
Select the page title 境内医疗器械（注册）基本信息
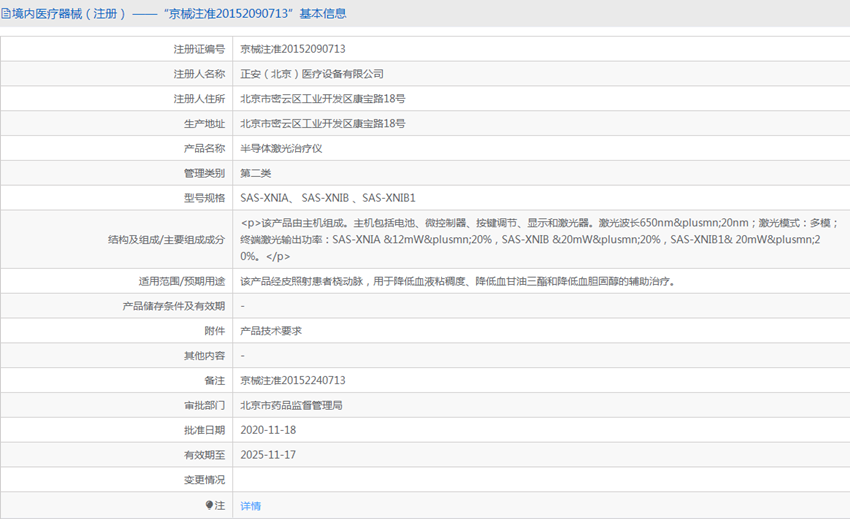click(179, 14)
